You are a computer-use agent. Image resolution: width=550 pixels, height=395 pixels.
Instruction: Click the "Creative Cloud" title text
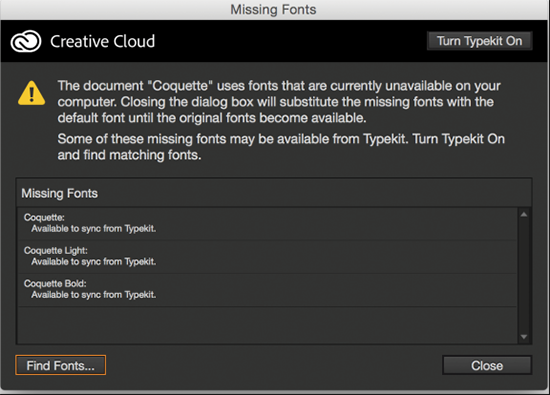coord(102,41)
